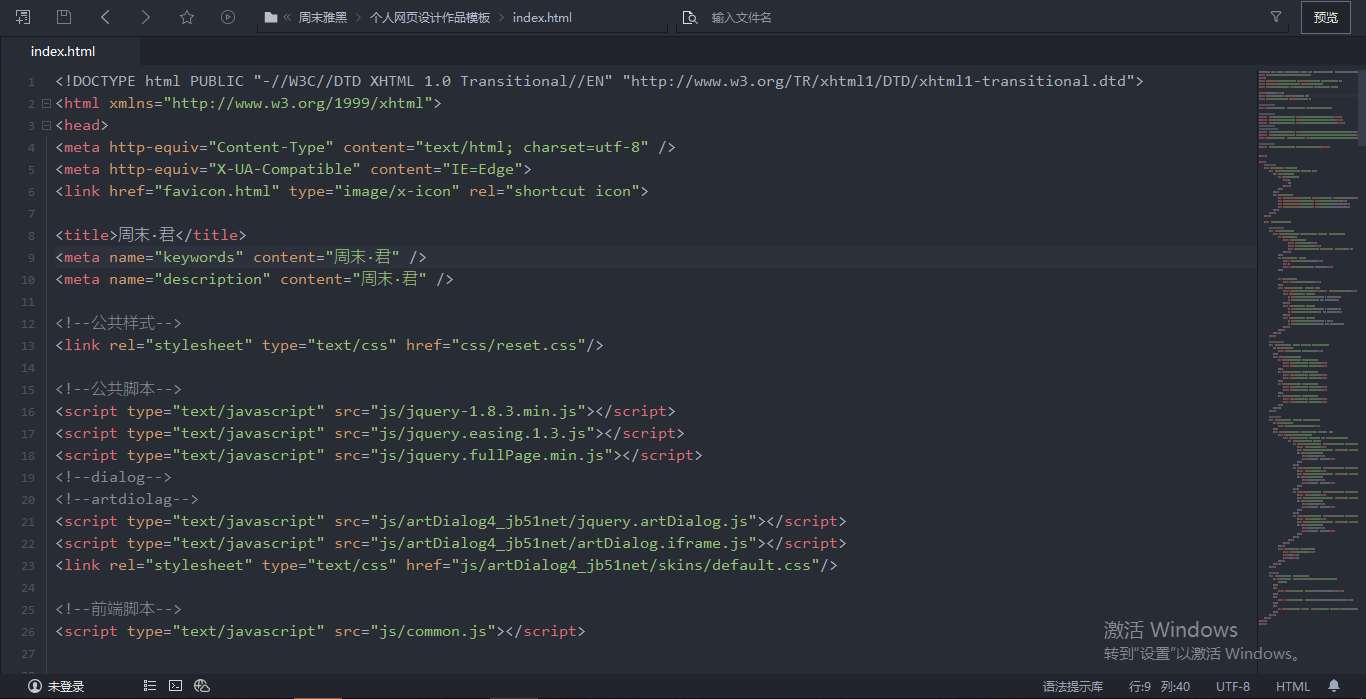The image size is (1366, 699).
Task: Open the 预览 preview button
Action: [1326, 17]
